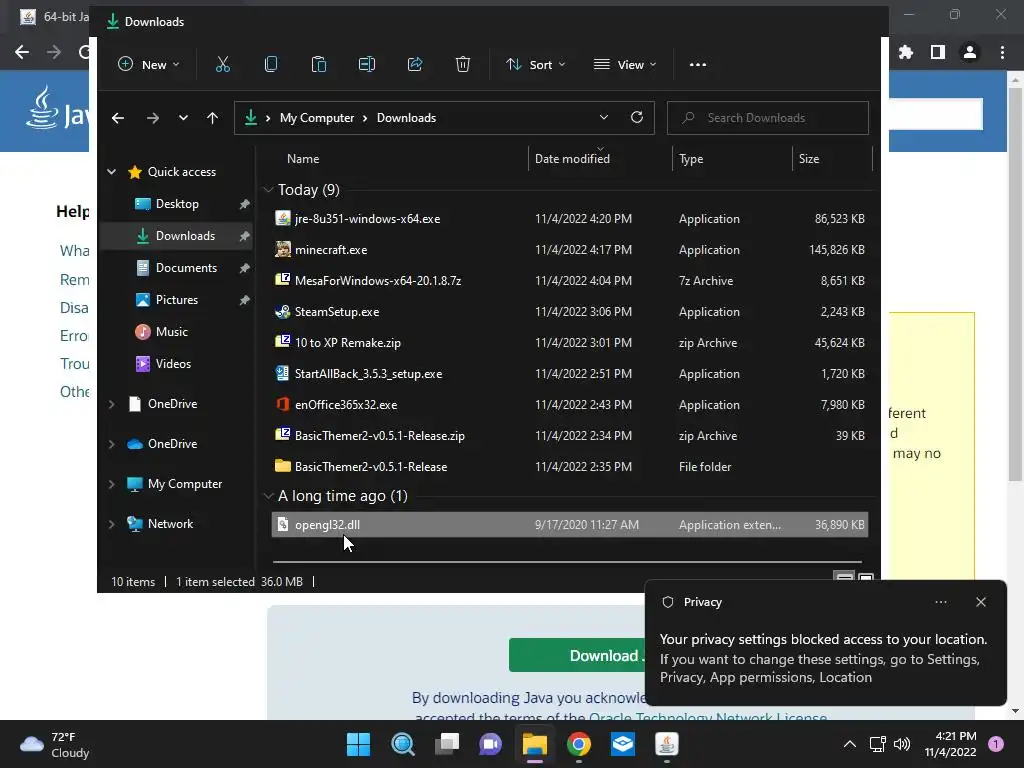This screenshot has width=1024, height=768.
Task: Select SteamSetup.exe file
Action: tap(569, 312)
